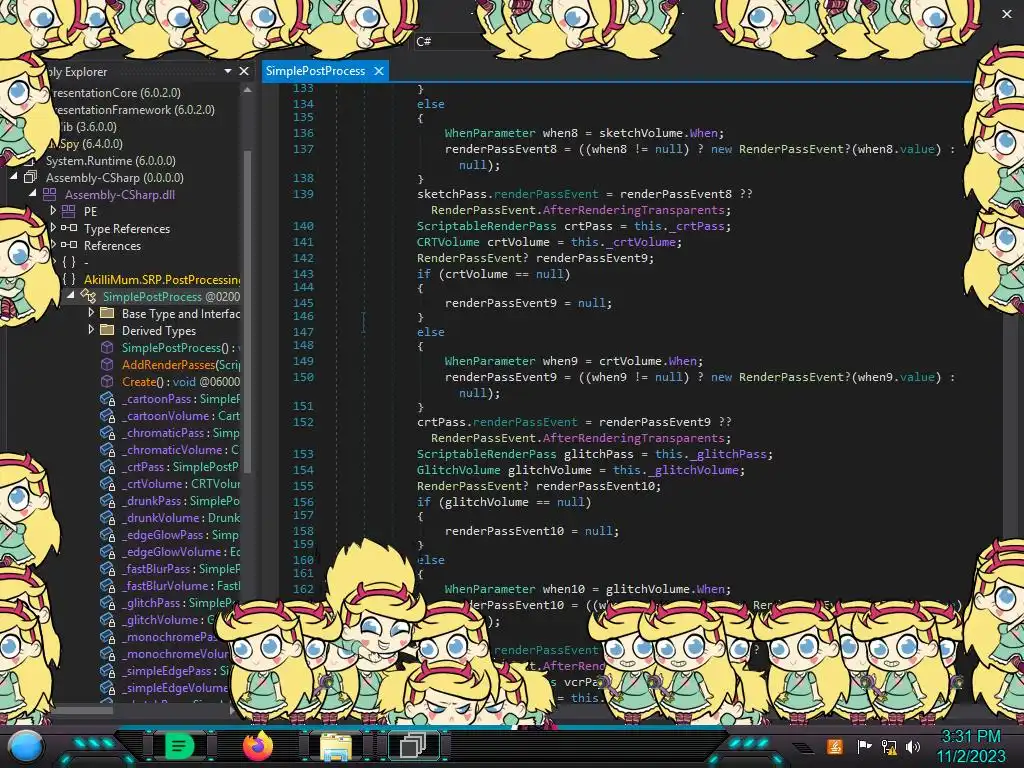
Task: Click the CRTVolume type on line 141
Action: tap(448, 242)
